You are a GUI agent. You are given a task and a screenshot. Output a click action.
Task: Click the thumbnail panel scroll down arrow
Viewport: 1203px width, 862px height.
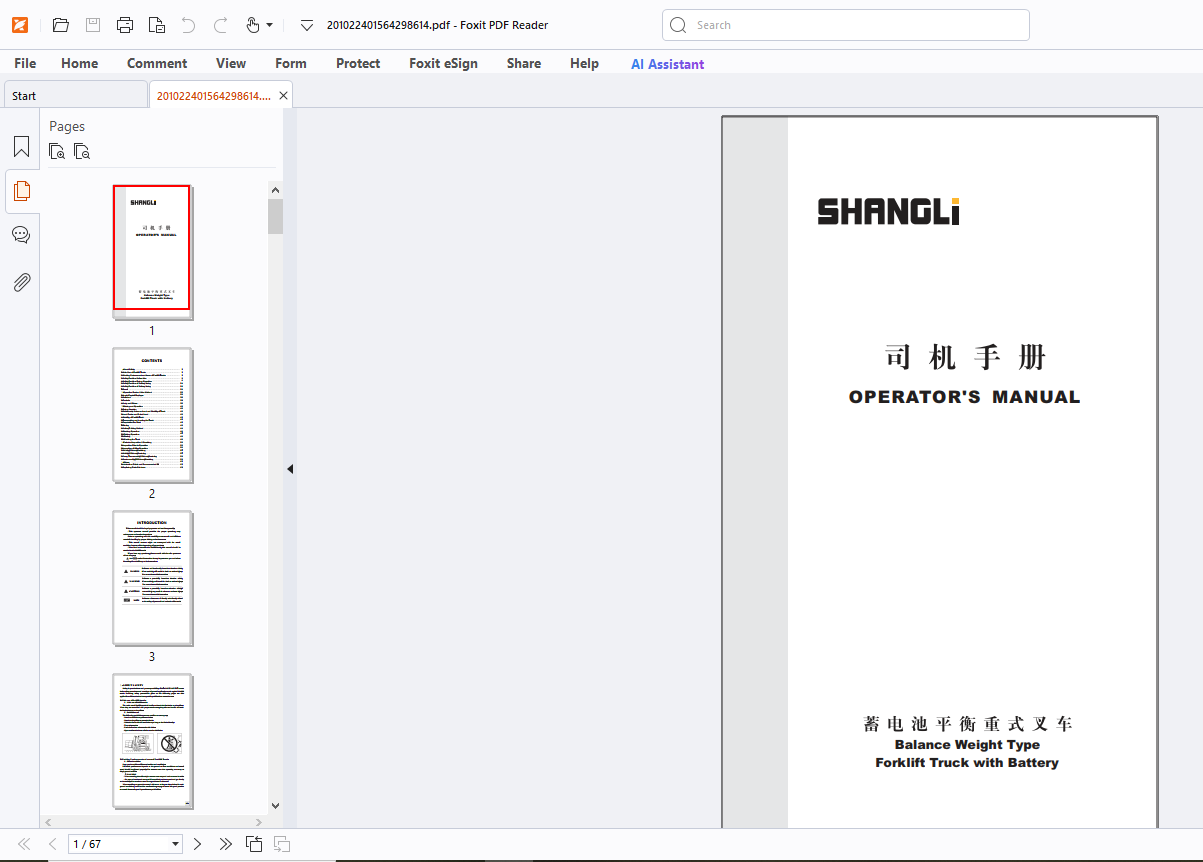[x=275, y=805]
